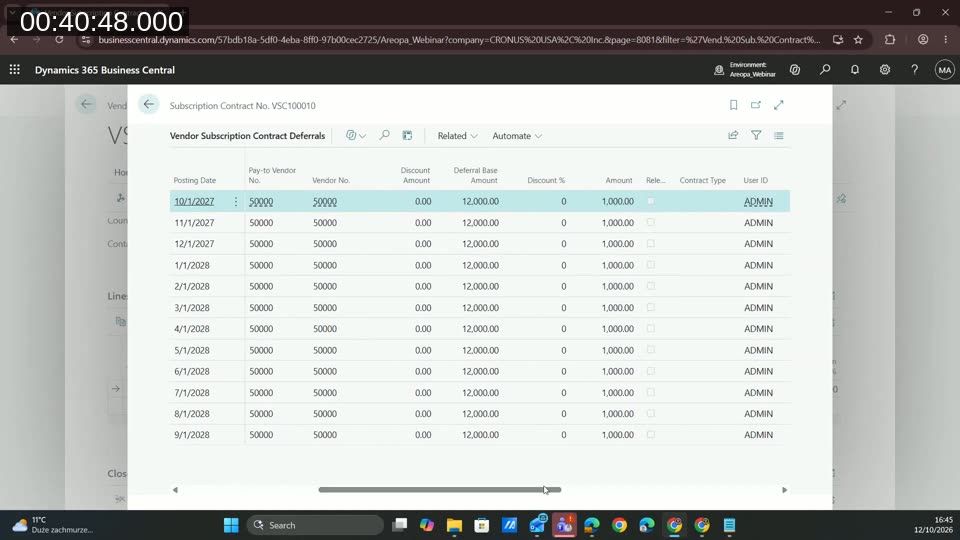The height and width of the screenshot is (540, 960).
Task: Open the Vendor No. column header menu
Action: click(331, 180)
